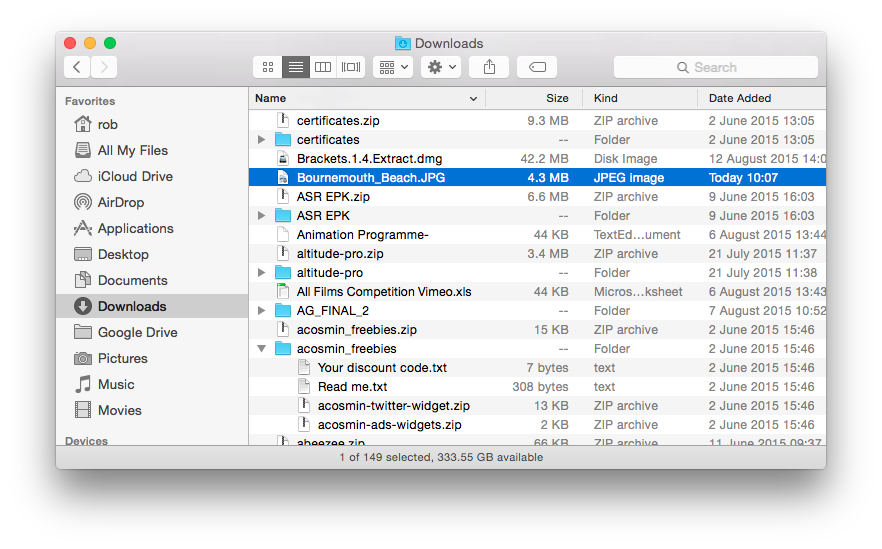Select the Read me.txt file
Screen dimensions: 882x549
point(537,387)
